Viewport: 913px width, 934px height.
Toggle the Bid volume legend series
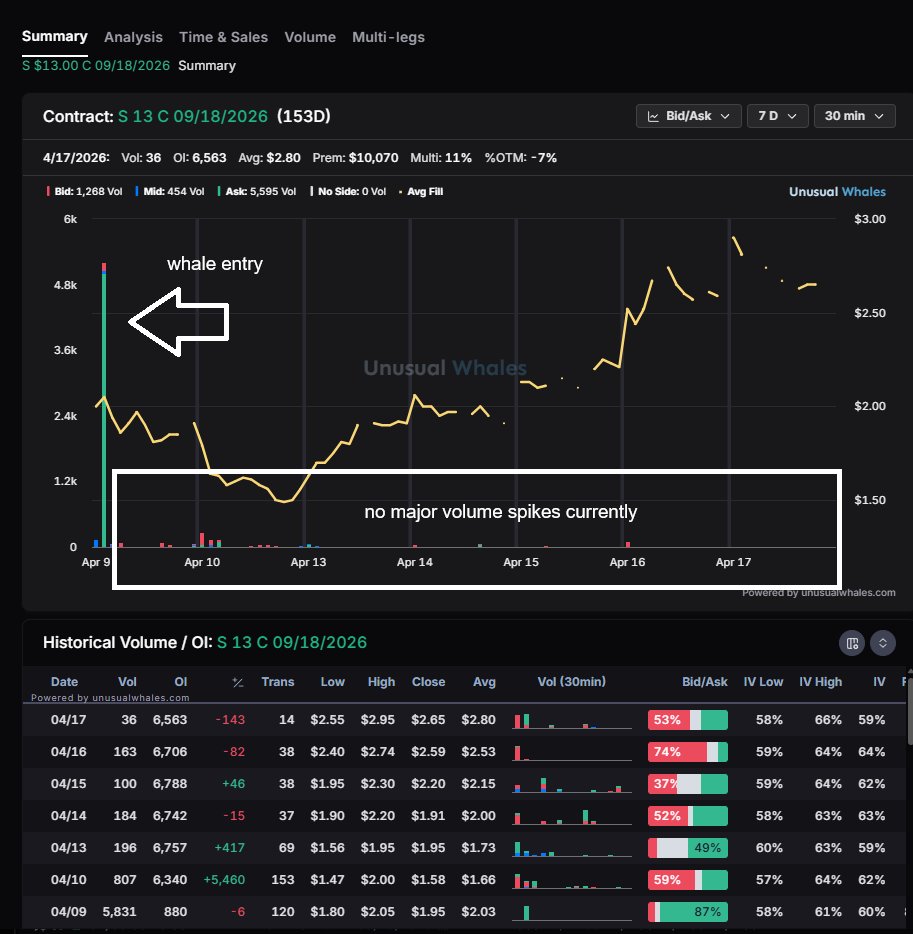click(75, 192)
